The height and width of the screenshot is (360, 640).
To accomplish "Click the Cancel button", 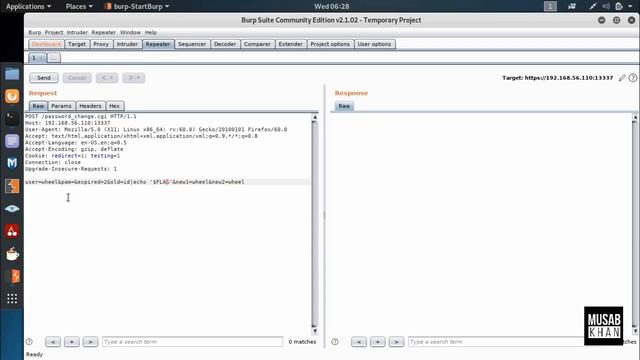I will (77, 78).
